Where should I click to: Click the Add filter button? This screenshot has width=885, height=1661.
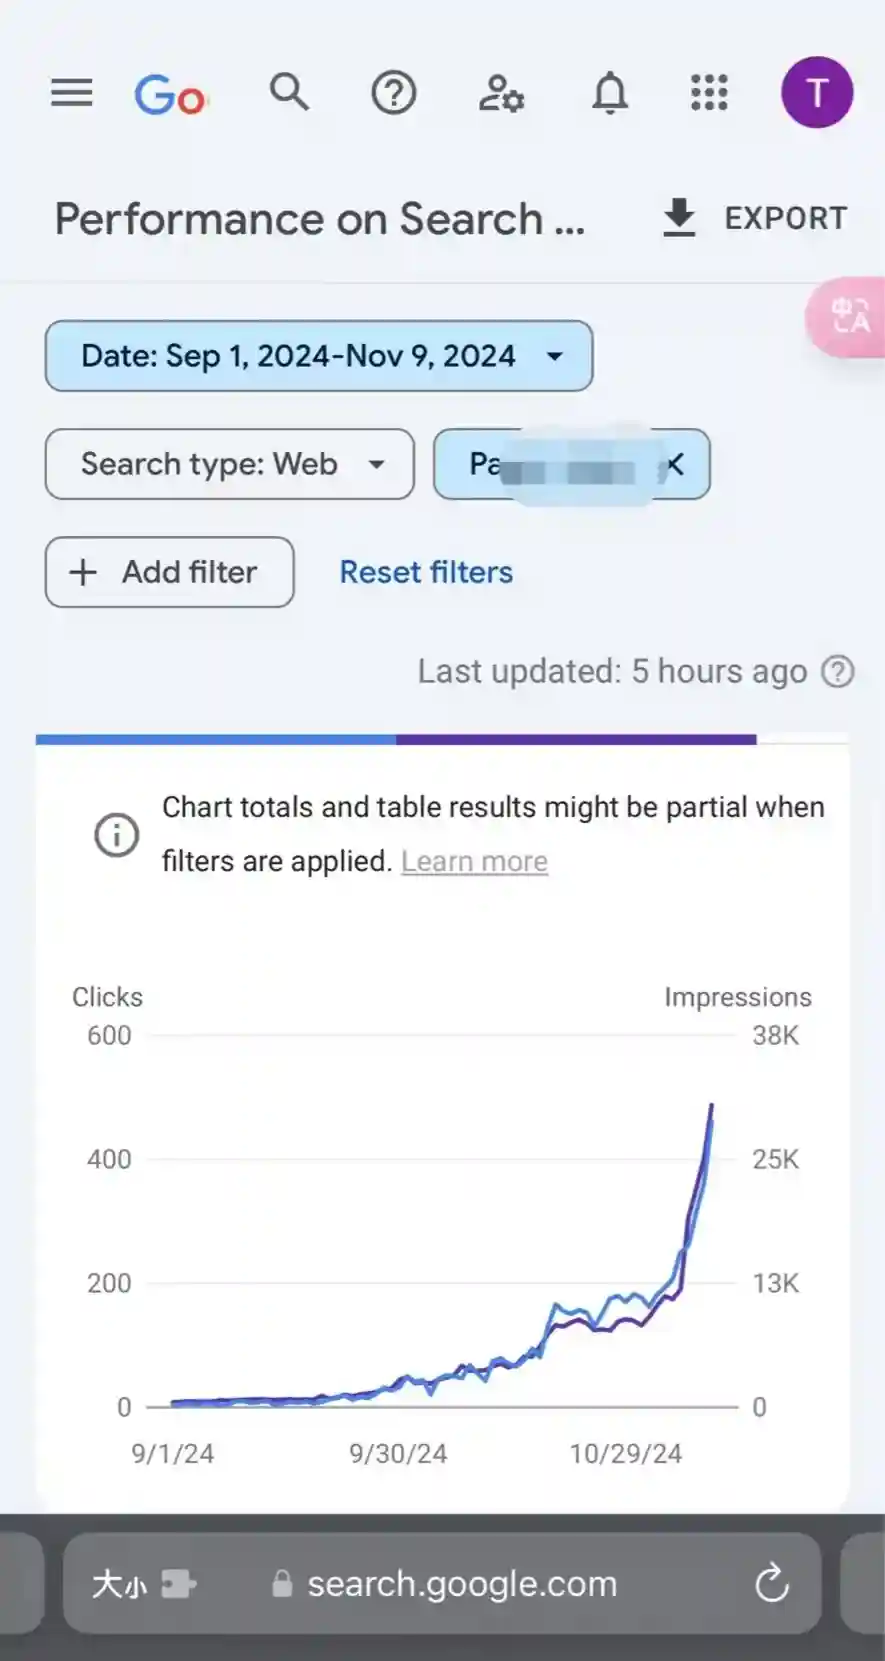coord(168,572)
